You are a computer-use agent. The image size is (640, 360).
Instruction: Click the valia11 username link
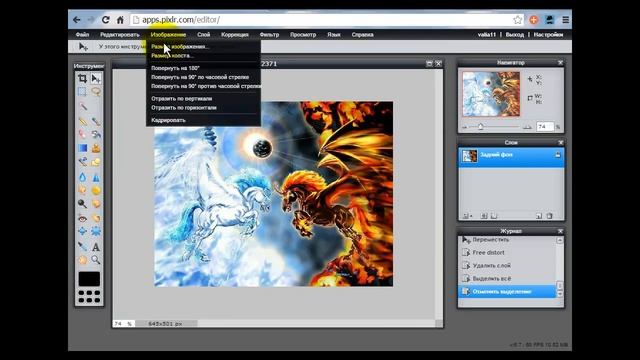coord(487,35)
